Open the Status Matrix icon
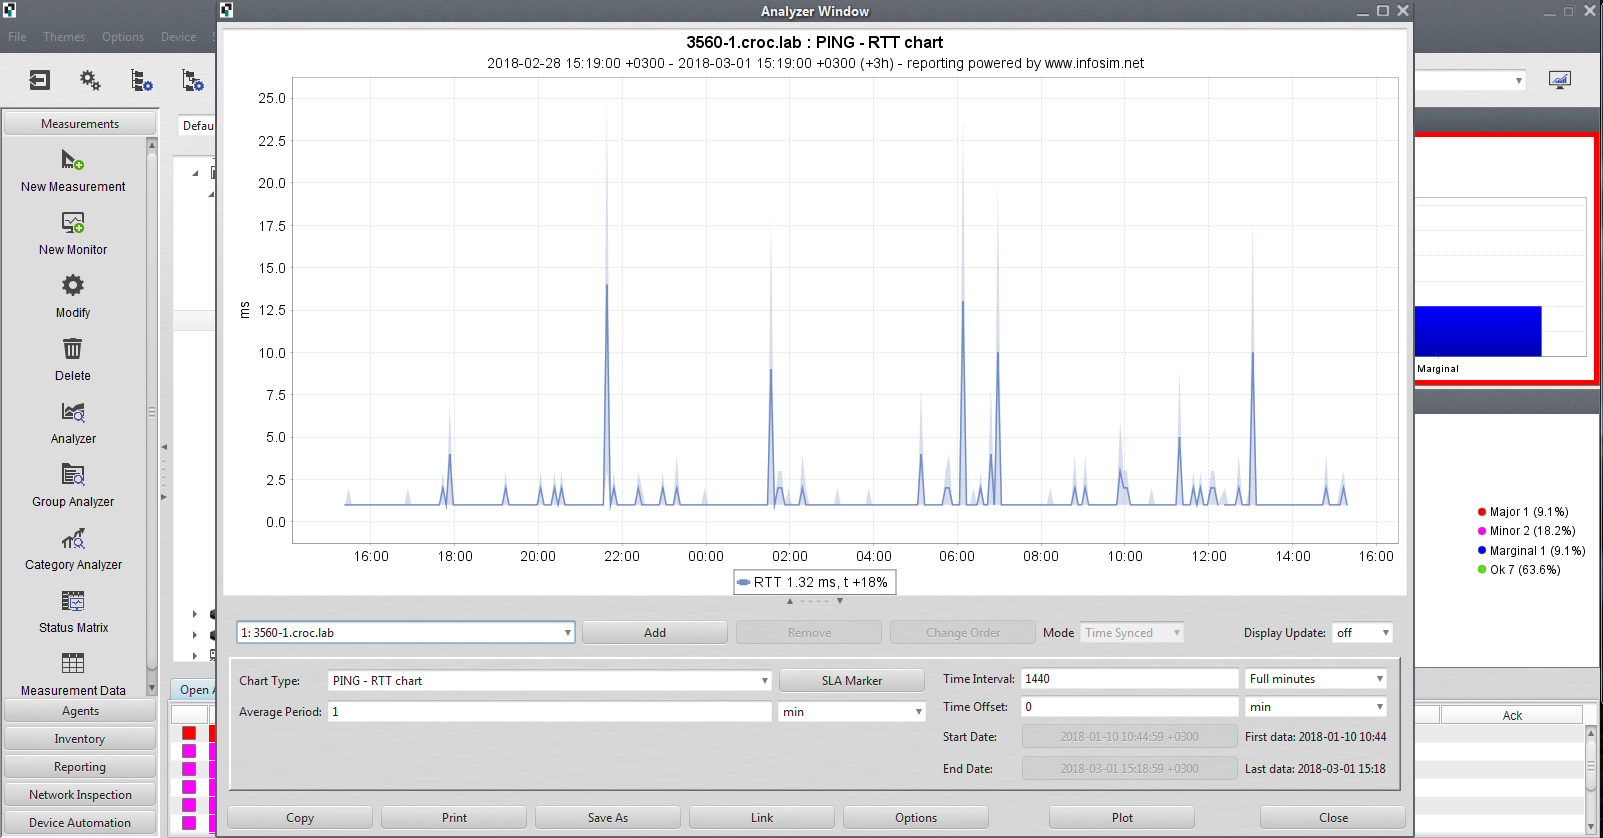1603x838 pixels. (x=73, y=601)
